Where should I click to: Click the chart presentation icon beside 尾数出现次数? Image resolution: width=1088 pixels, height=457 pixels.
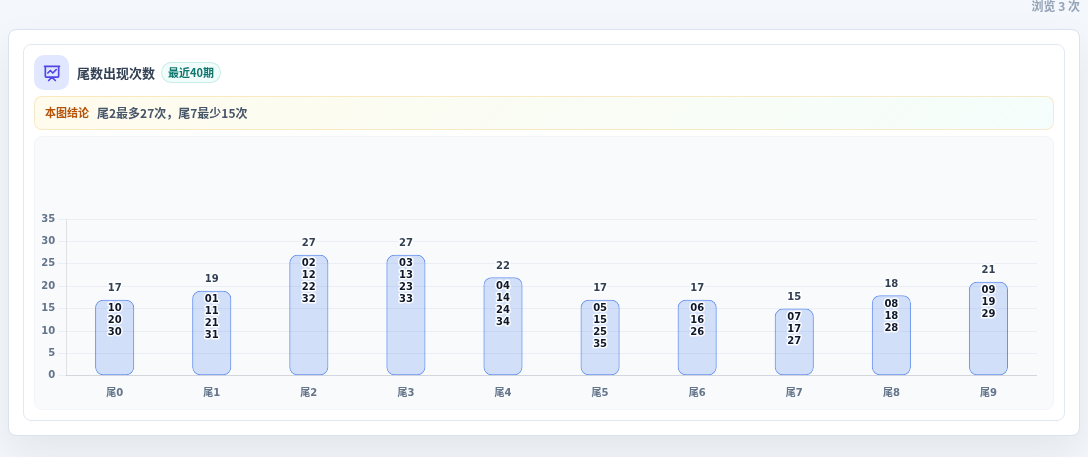pyautogui.click(x=51, y=73)
